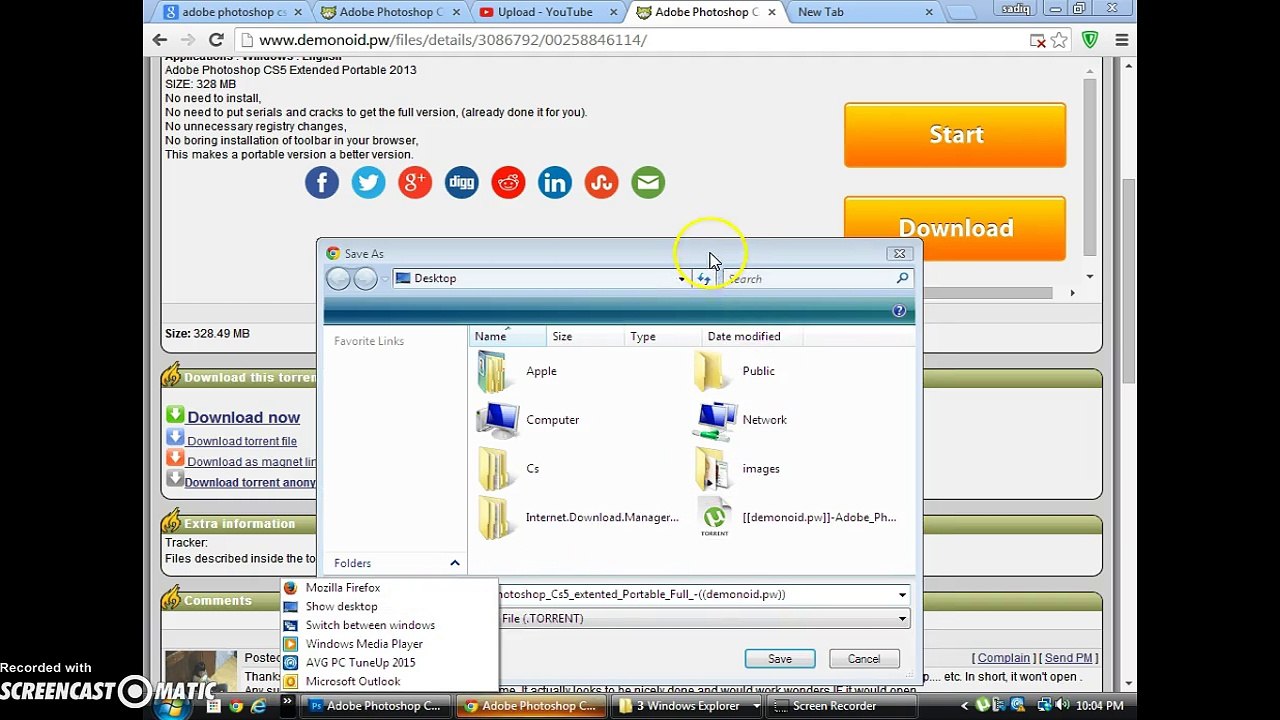1280x720 pixels.
Task: Collapse the Folders pane
Action: (x=454, y=563)
